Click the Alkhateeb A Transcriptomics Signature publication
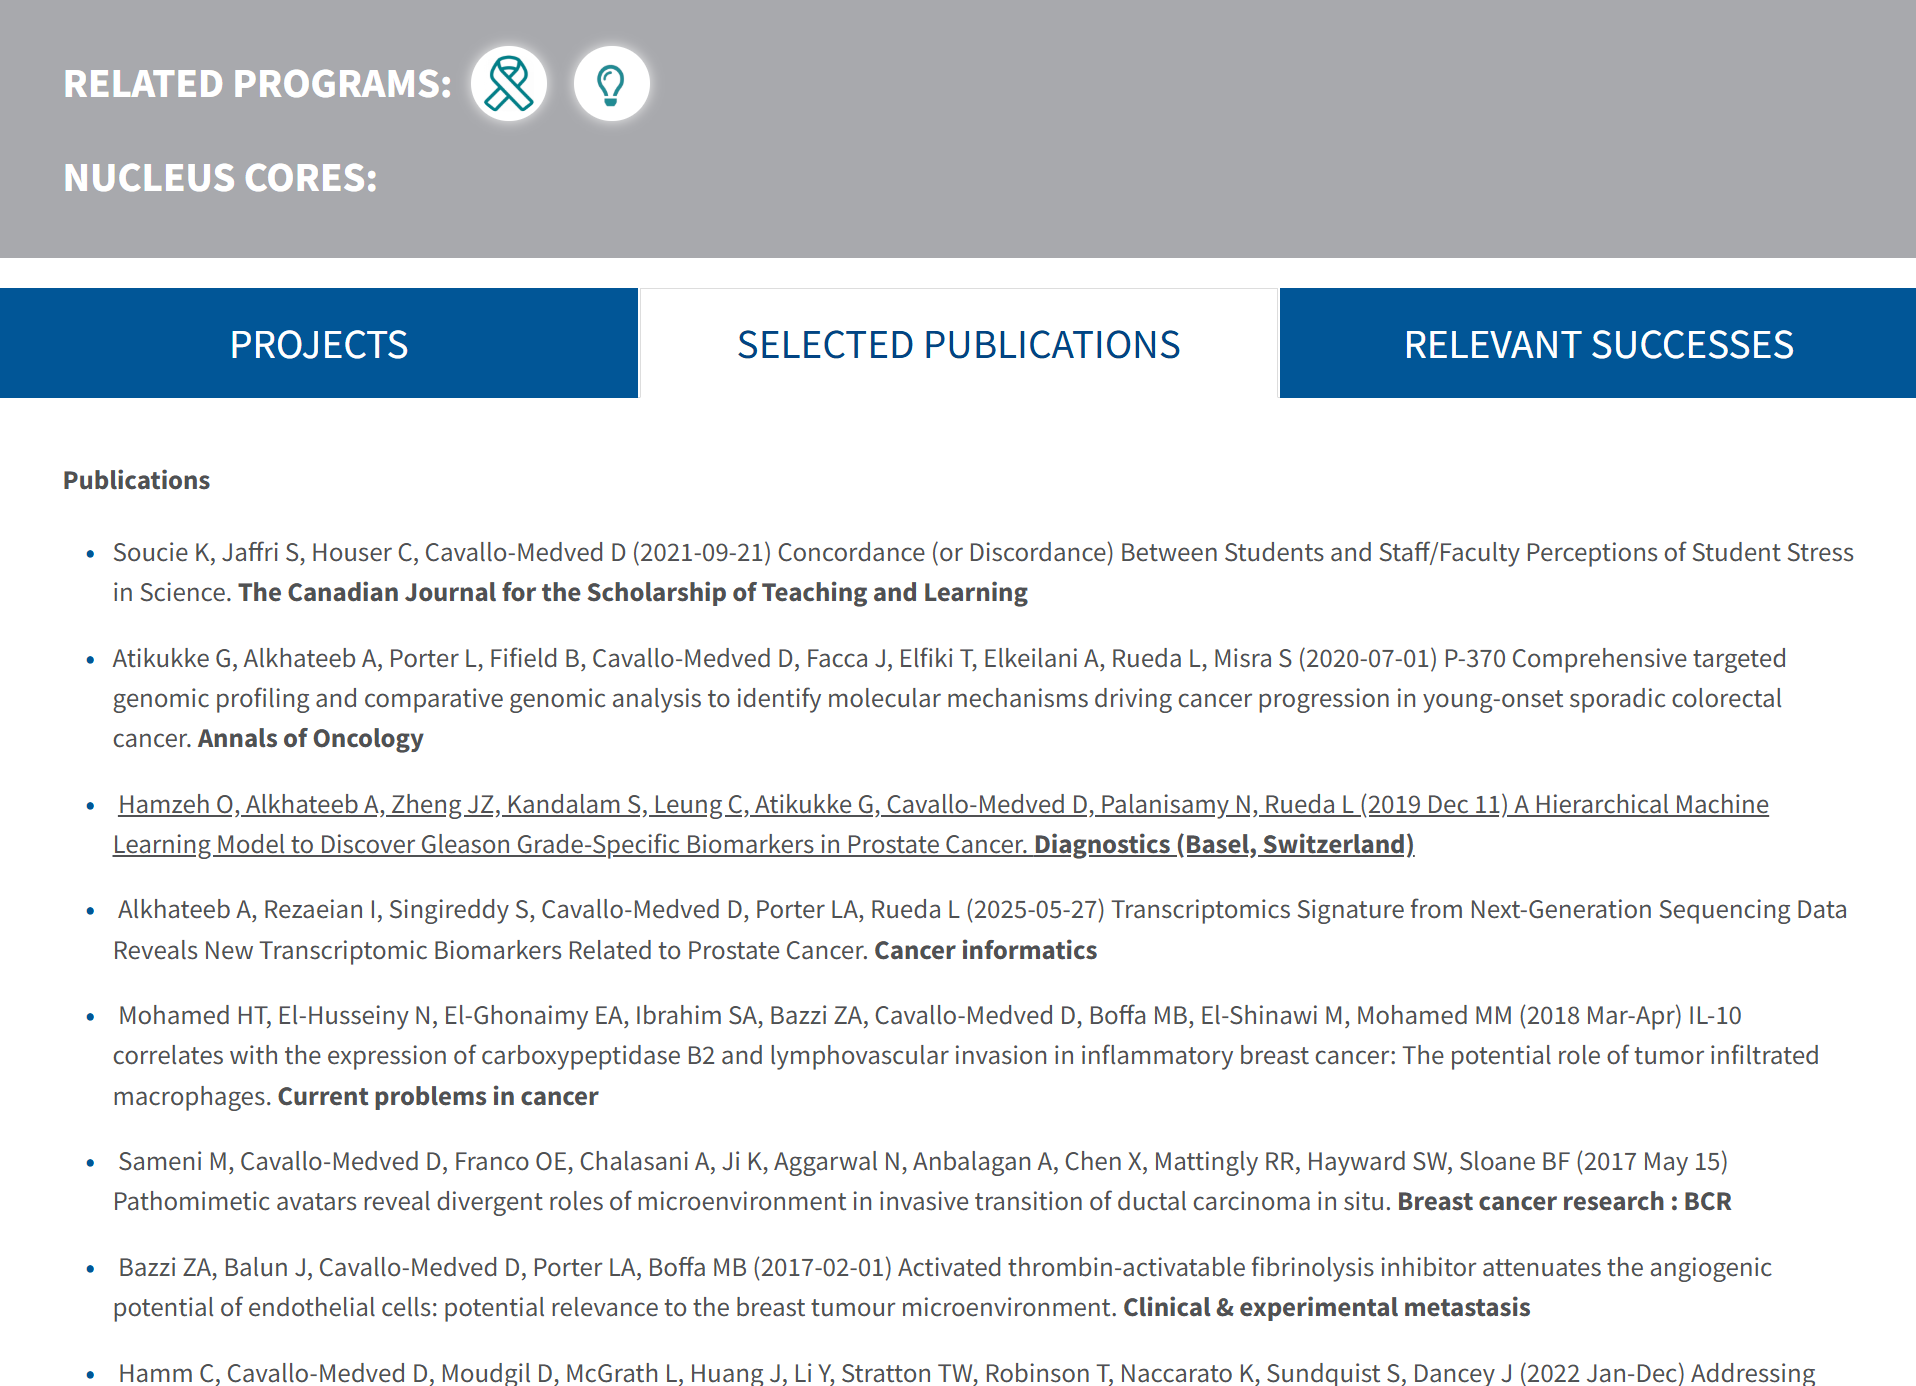This screenshot has width=1916, height=1386. pyautogui.click(x=980, y=930)
